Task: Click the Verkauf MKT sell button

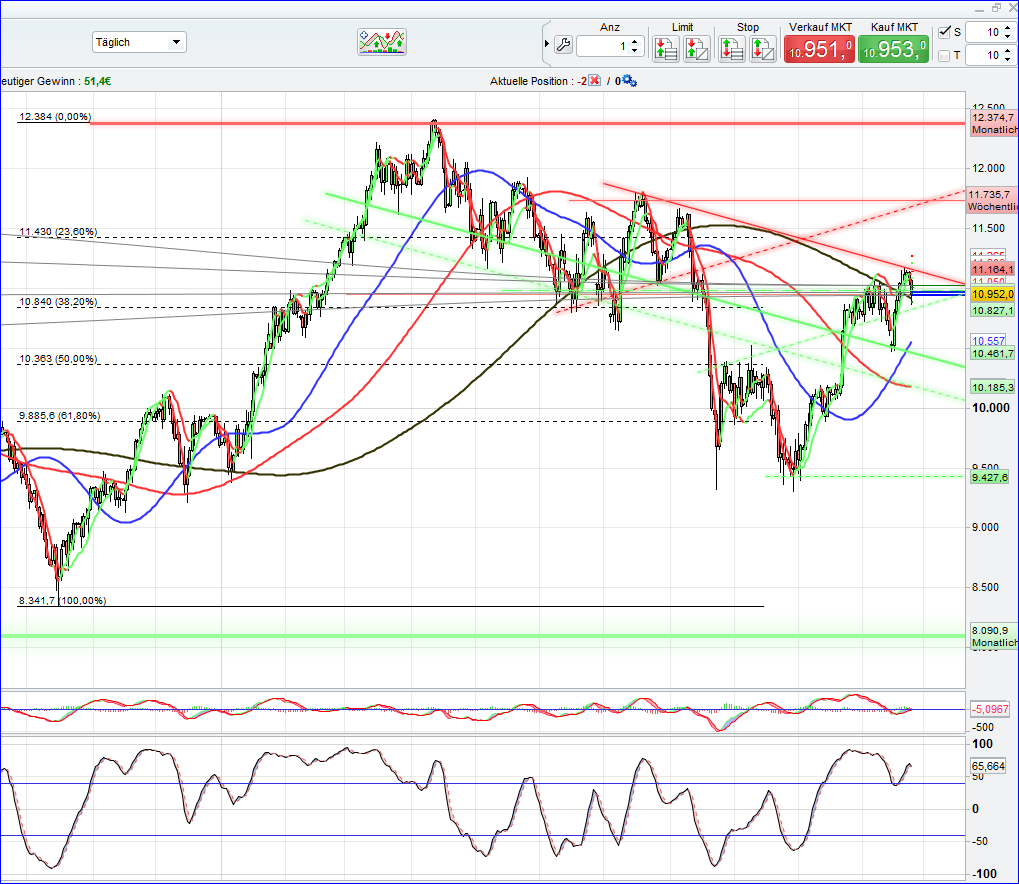Action: pyautogui.click(x=818, y=47)
